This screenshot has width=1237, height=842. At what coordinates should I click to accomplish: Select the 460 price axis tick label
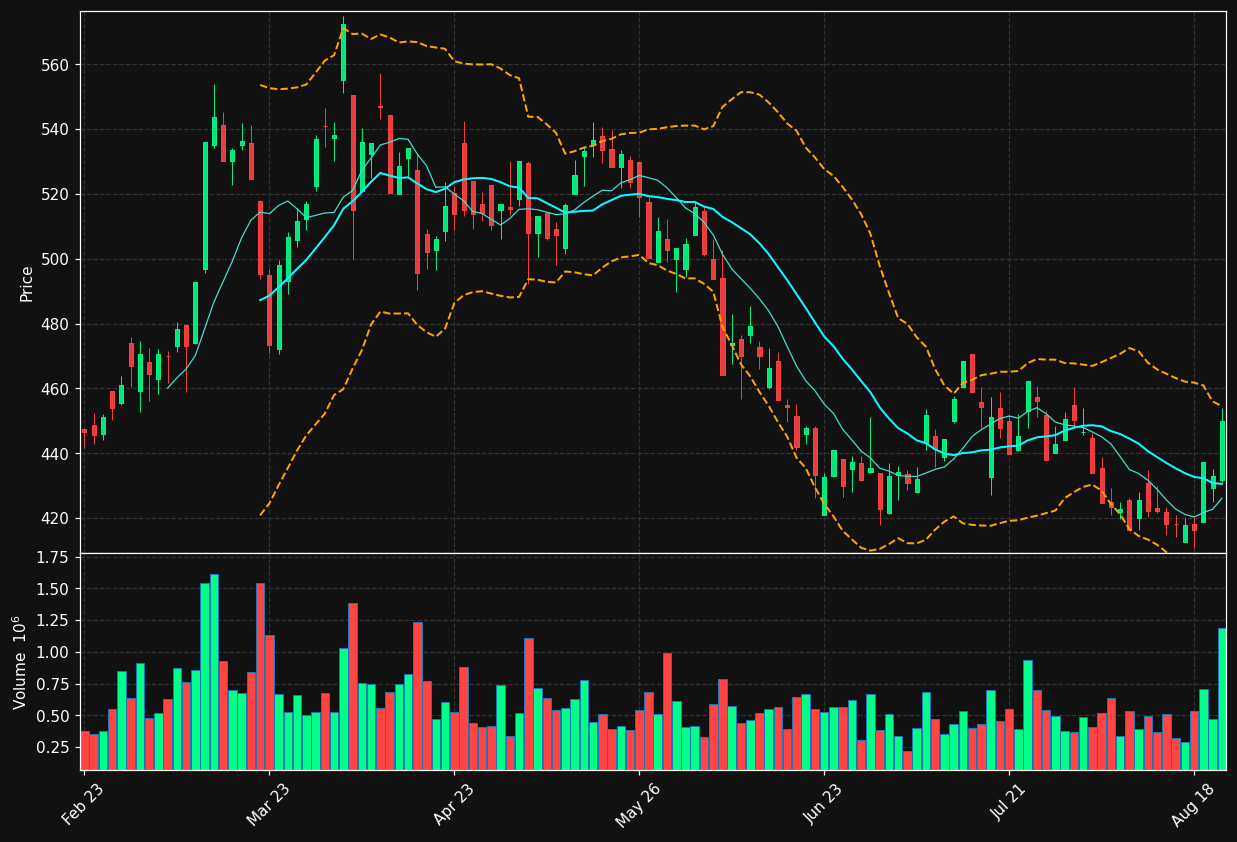click(56, 389)
